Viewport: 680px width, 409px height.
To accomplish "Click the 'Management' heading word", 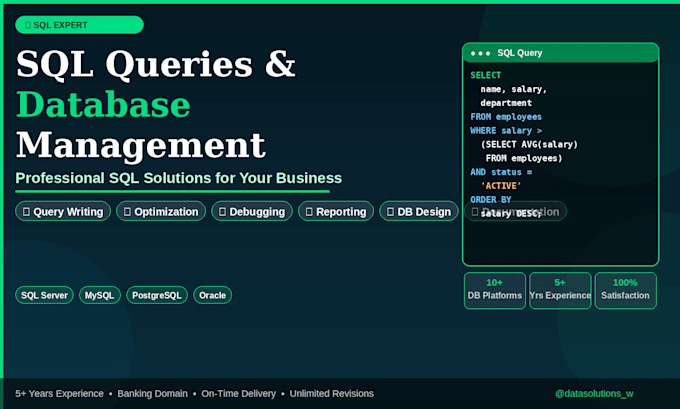I will tap(141, 146).
